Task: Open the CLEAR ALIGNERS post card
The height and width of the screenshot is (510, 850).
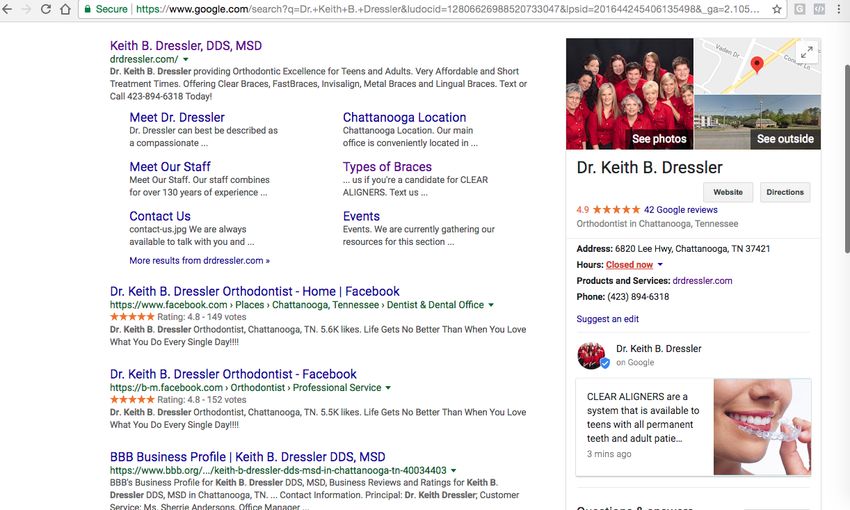Action: click(x=693, y=427)
